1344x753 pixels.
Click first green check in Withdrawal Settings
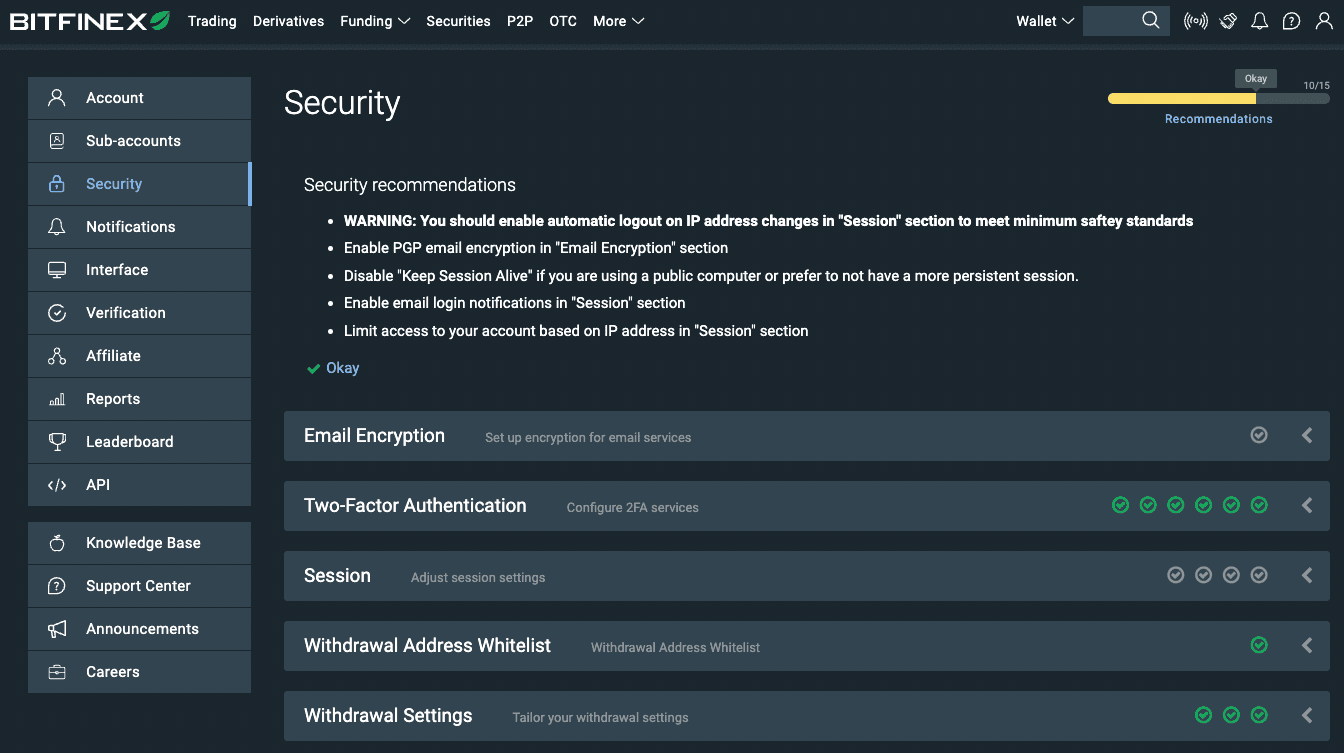(1204, 715)
